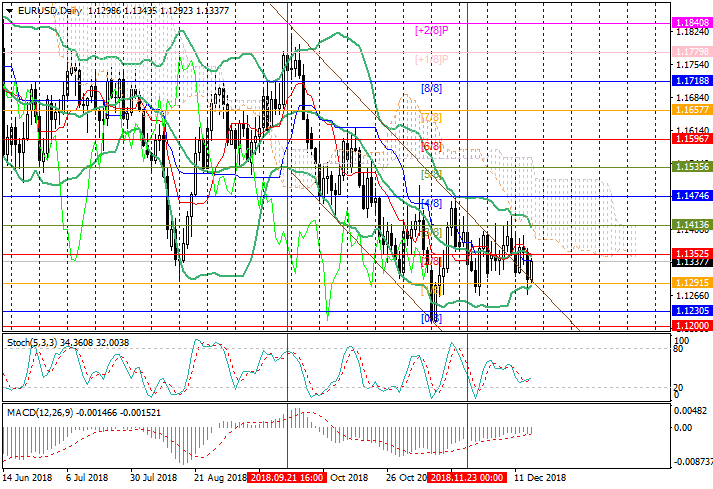
Task: Click the [8/8] Murrey level label
Action: coord(431,88)
